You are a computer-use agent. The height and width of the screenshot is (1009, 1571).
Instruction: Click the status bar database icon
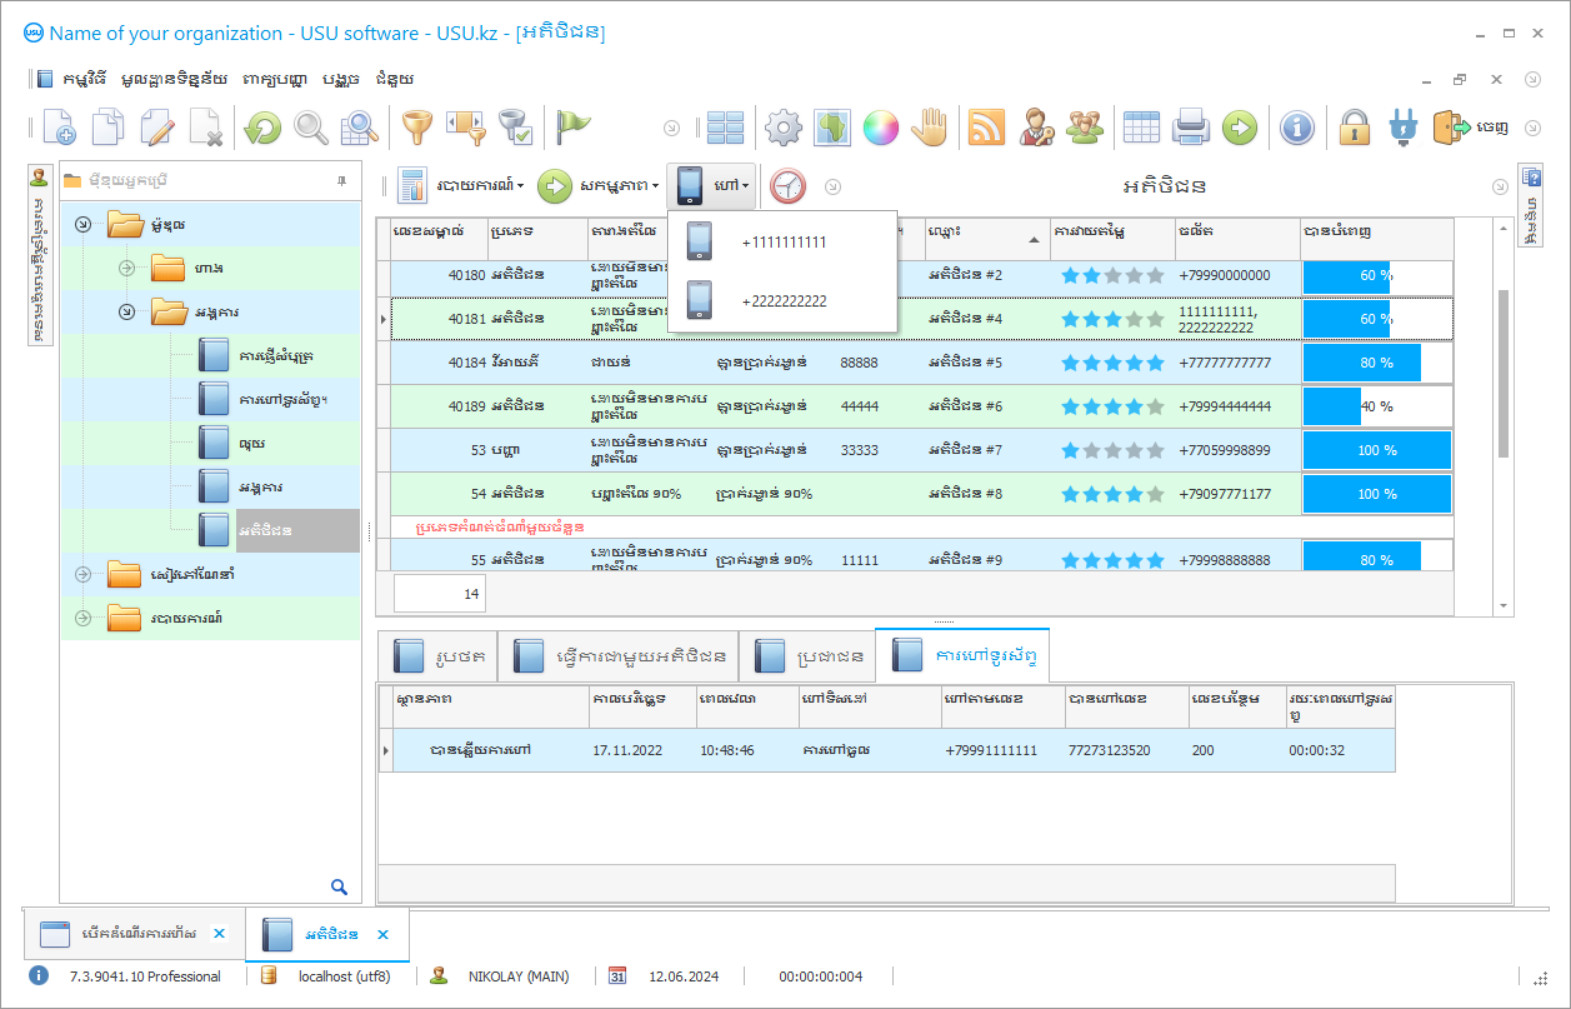tap(269, 975)
